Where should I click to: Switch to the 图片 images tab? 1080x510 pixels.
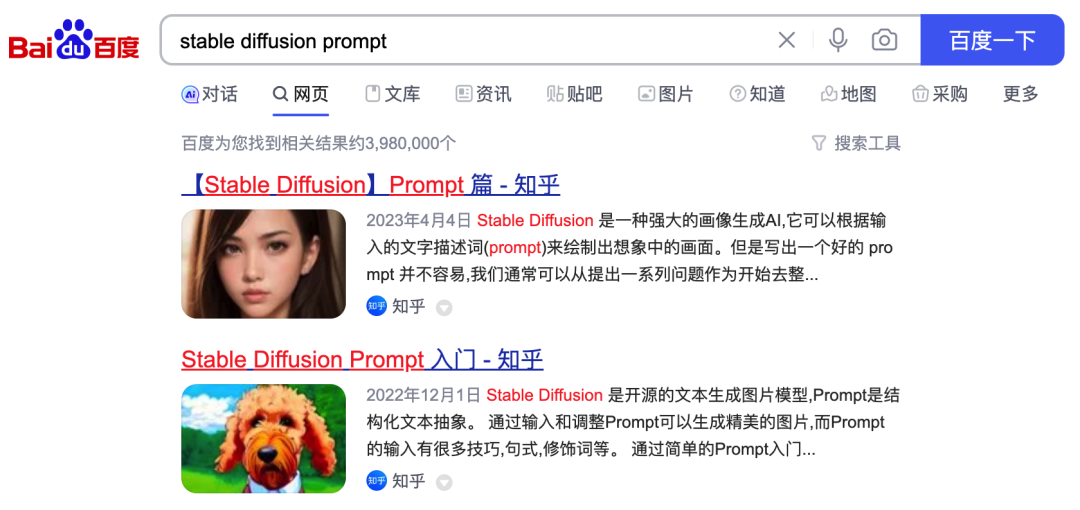tap(666, 94)
